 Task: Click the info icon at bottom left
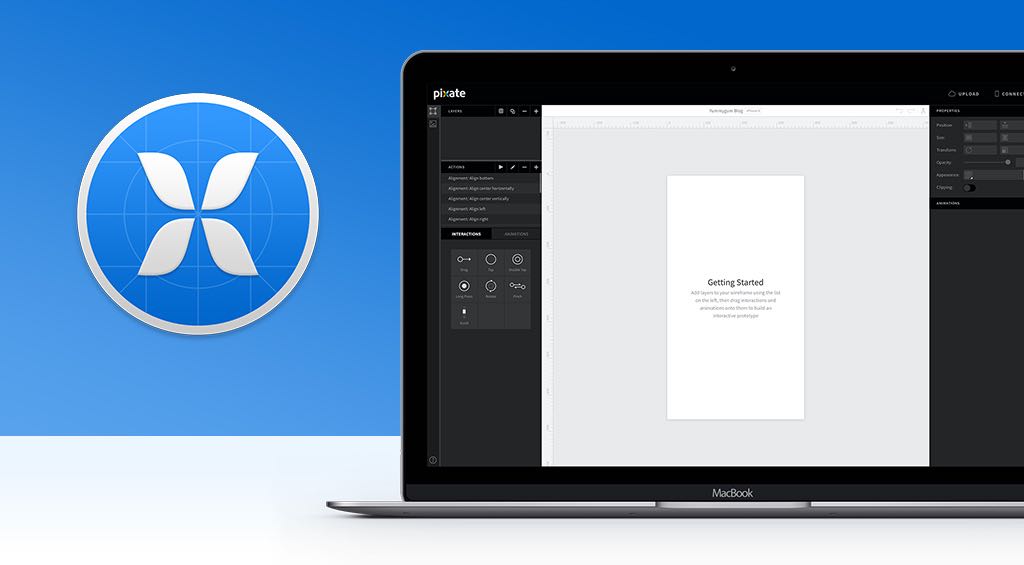(x=433, y=460)
